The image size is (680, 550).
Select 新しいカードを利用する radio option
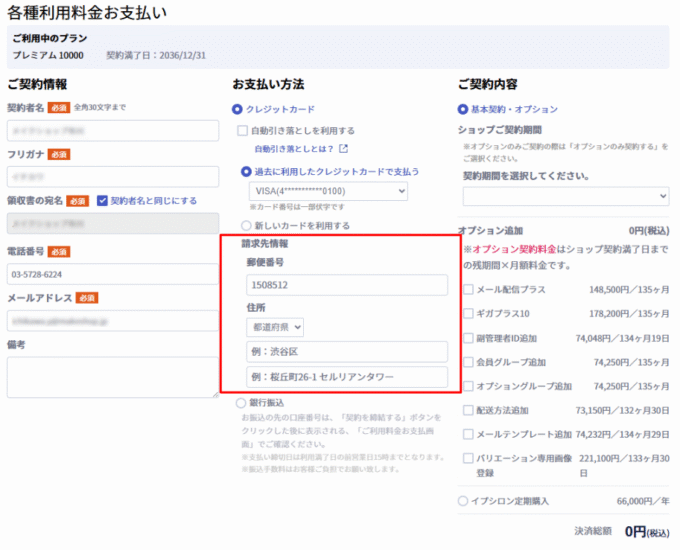(x=247, y=225)
